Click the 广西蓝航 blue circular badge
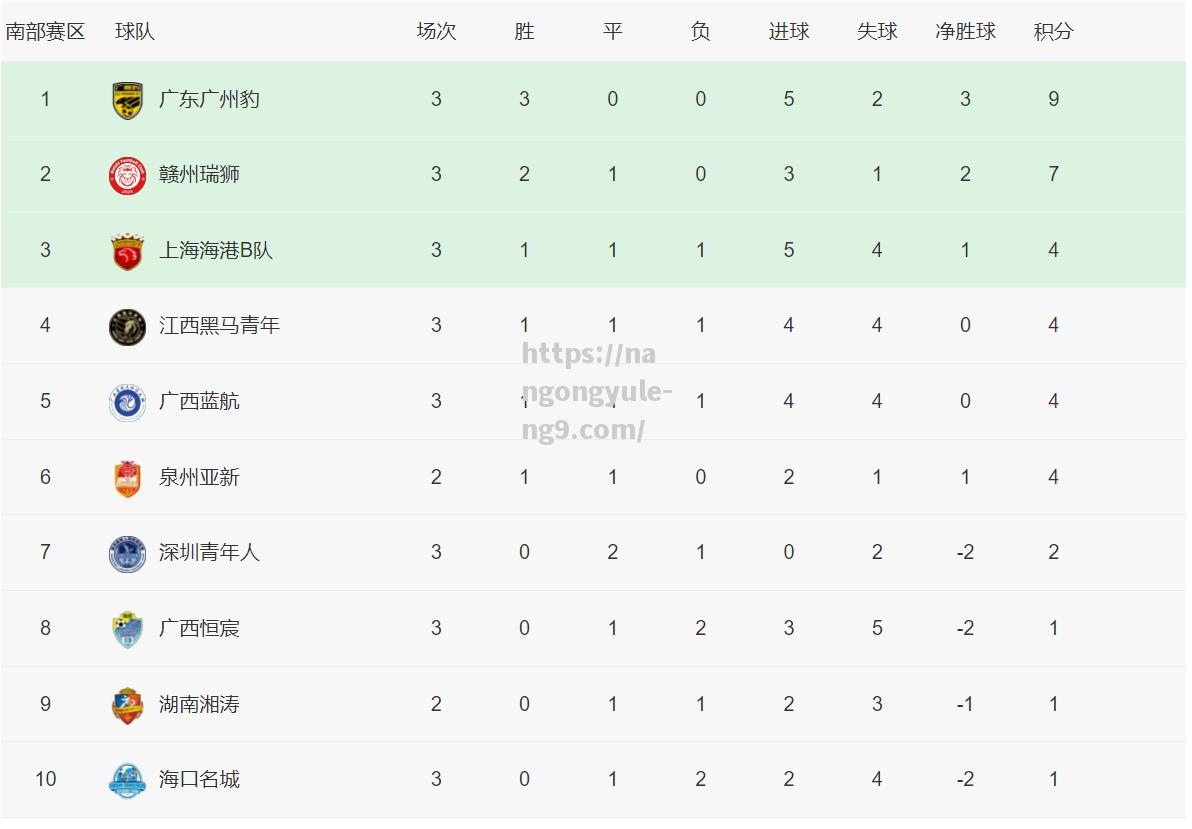This screenshot has height=829, width=1192. [x=128, y=402]
